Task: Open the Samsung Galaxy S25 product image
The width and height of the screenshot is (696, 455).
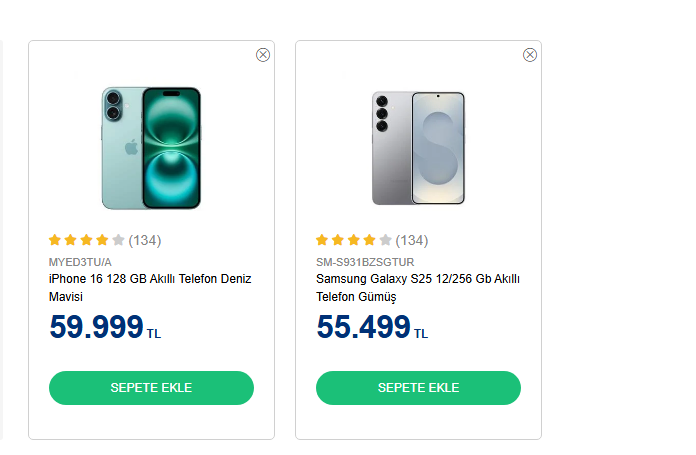Action: 418,147
